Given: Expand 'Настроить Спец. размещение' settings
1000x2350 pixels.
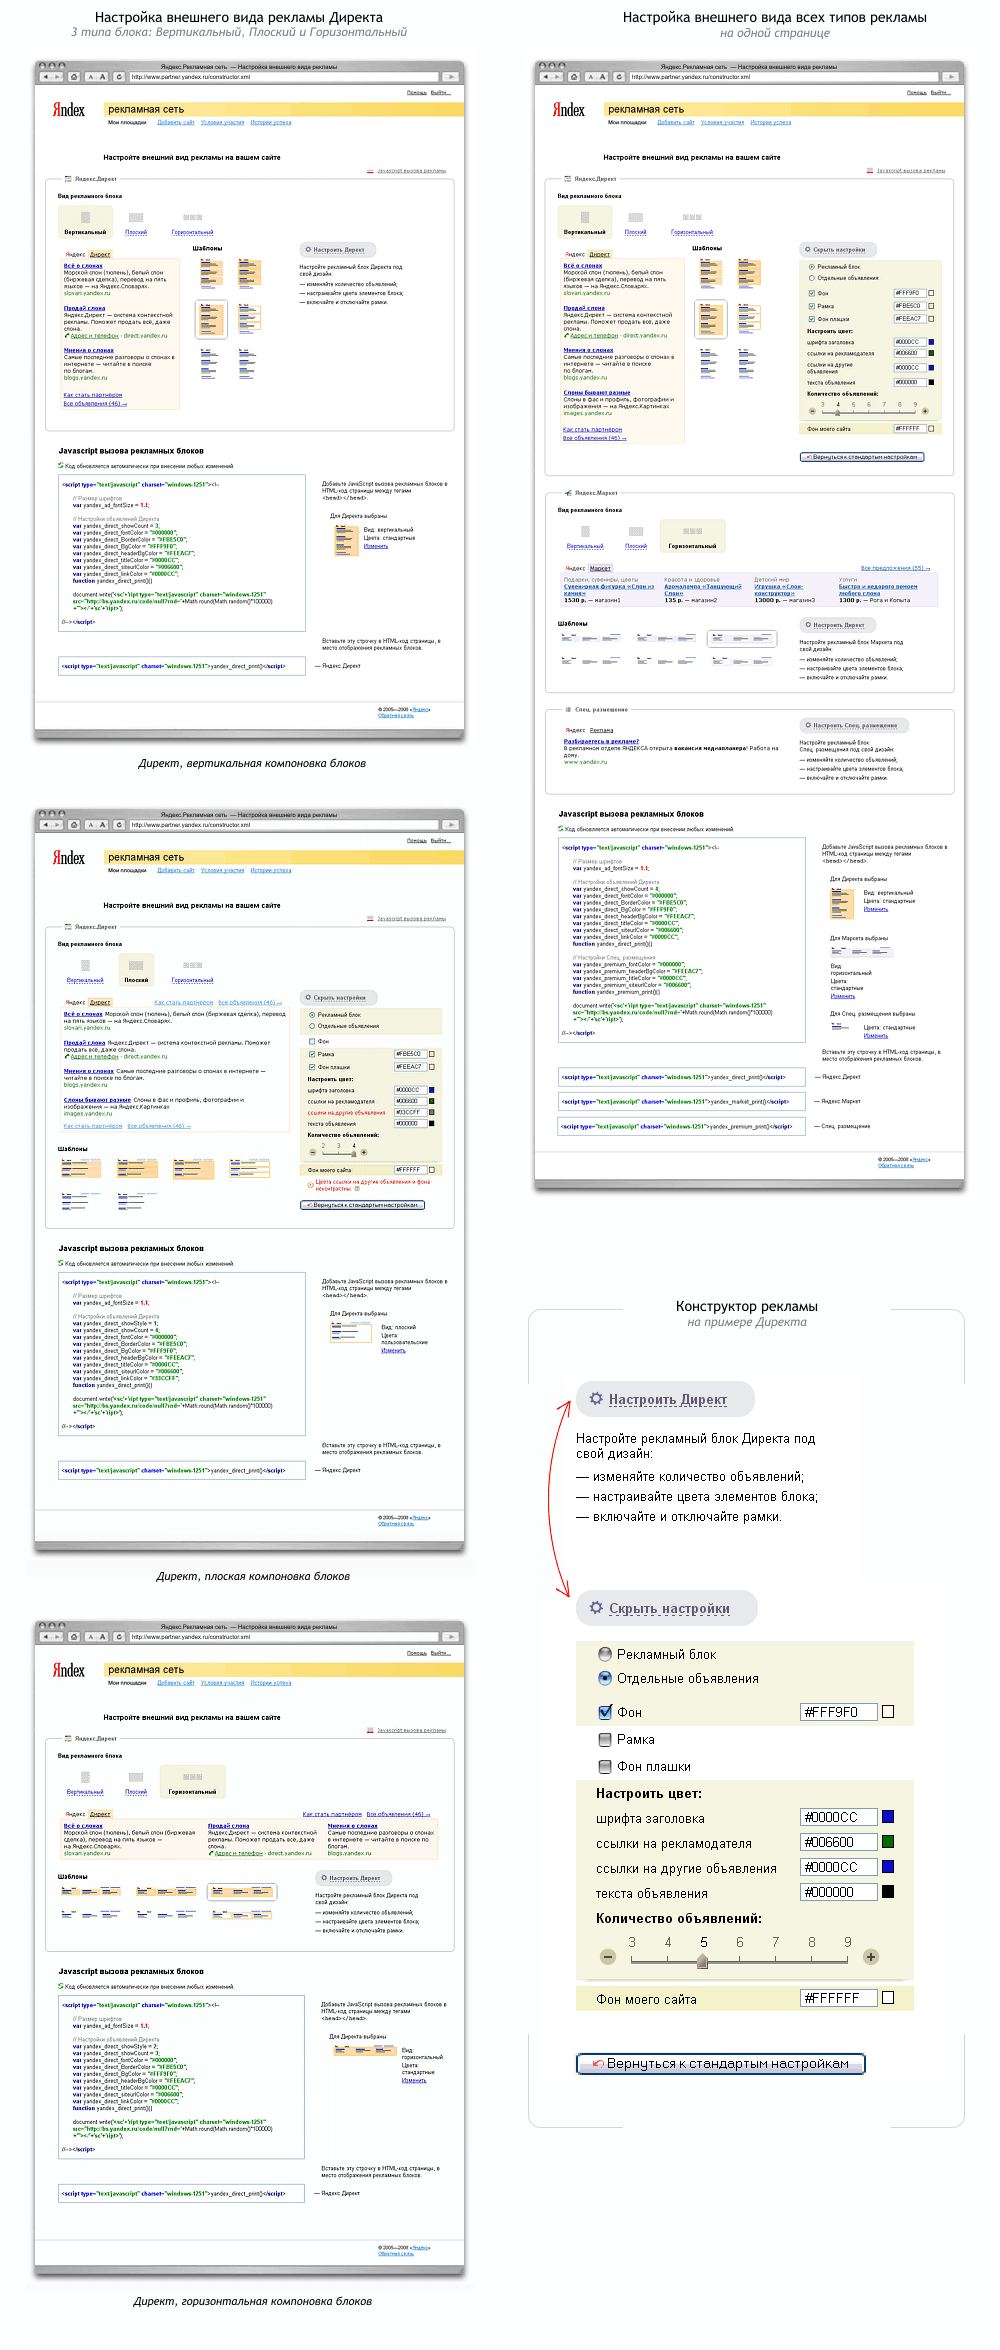Looking at the screenshot, I should (854, 725).
